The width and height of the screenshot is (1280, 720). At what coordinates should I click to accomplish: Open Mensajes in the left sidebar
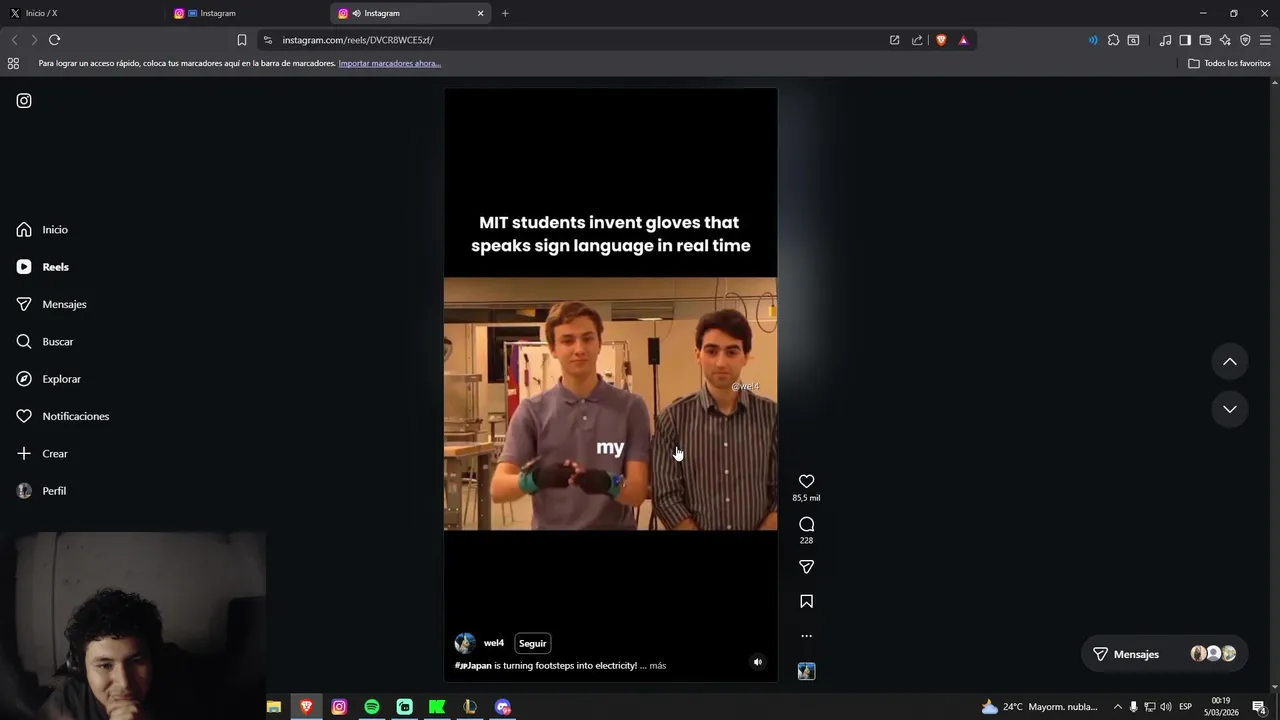point(51,304)
